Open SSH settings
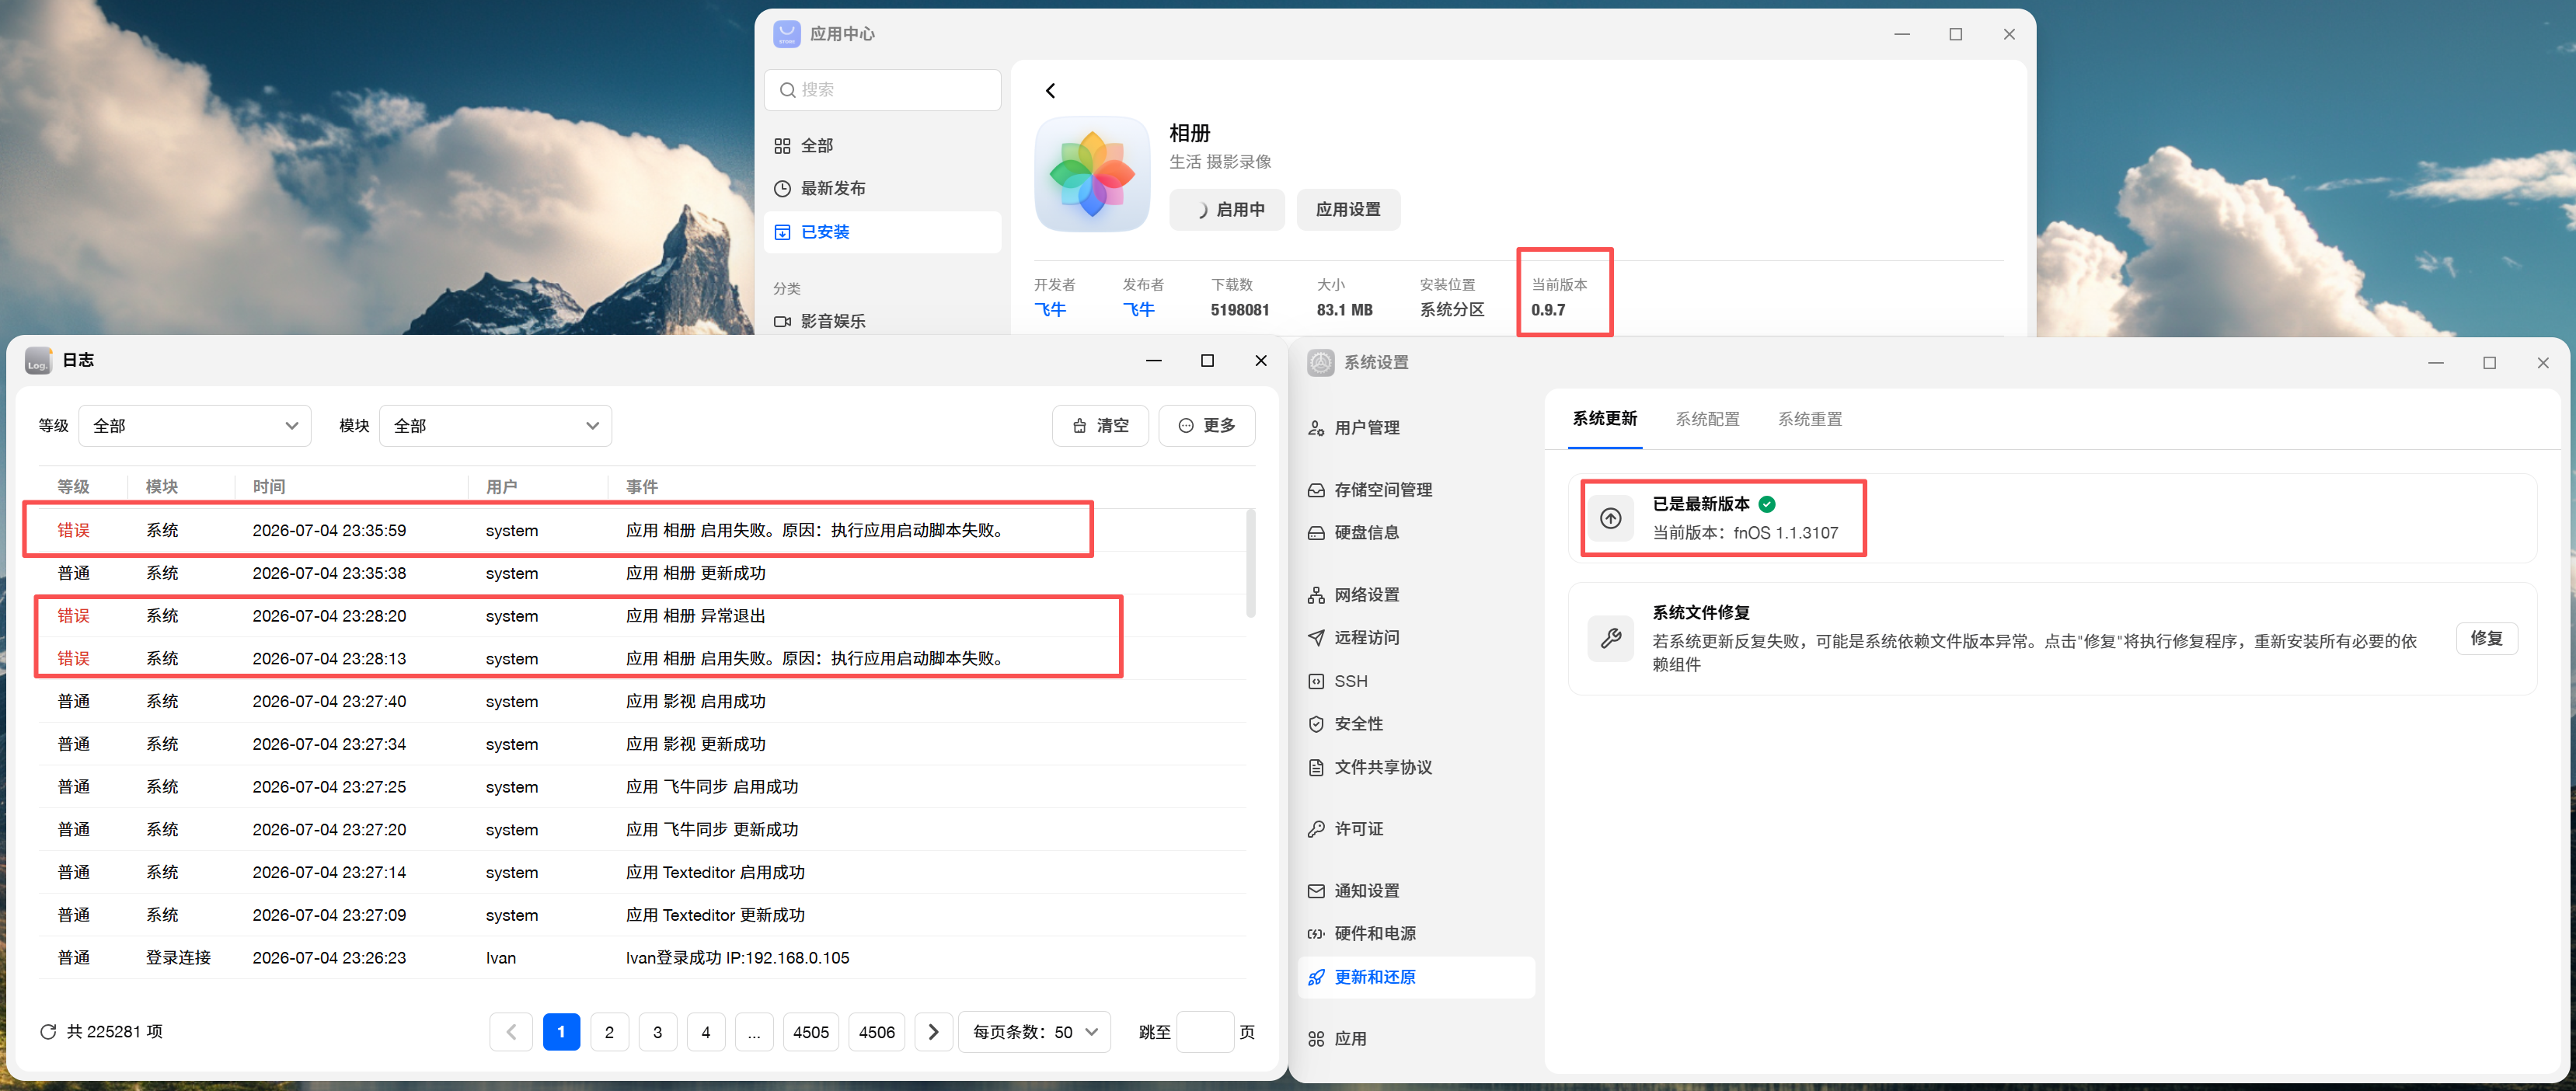Image resolution: width=2576 pixels, height=1091 pixels. point(1416,681)
